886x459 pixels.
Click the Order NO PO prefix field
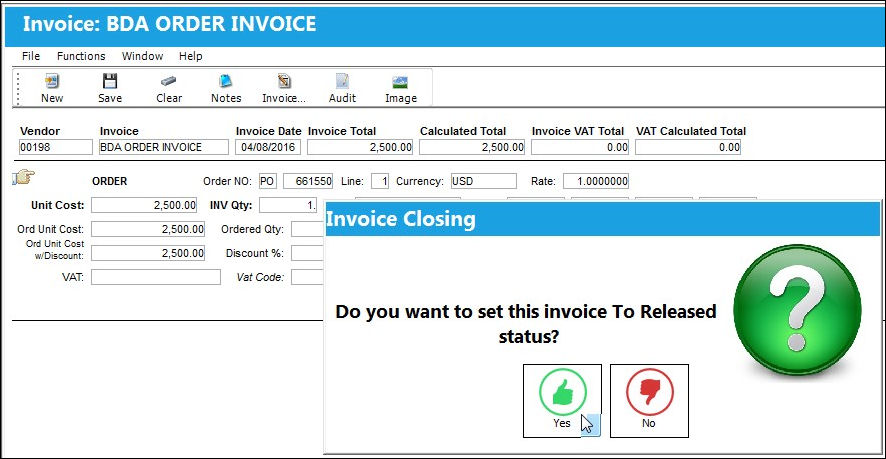pyautogui.click(x=267, y=181)
